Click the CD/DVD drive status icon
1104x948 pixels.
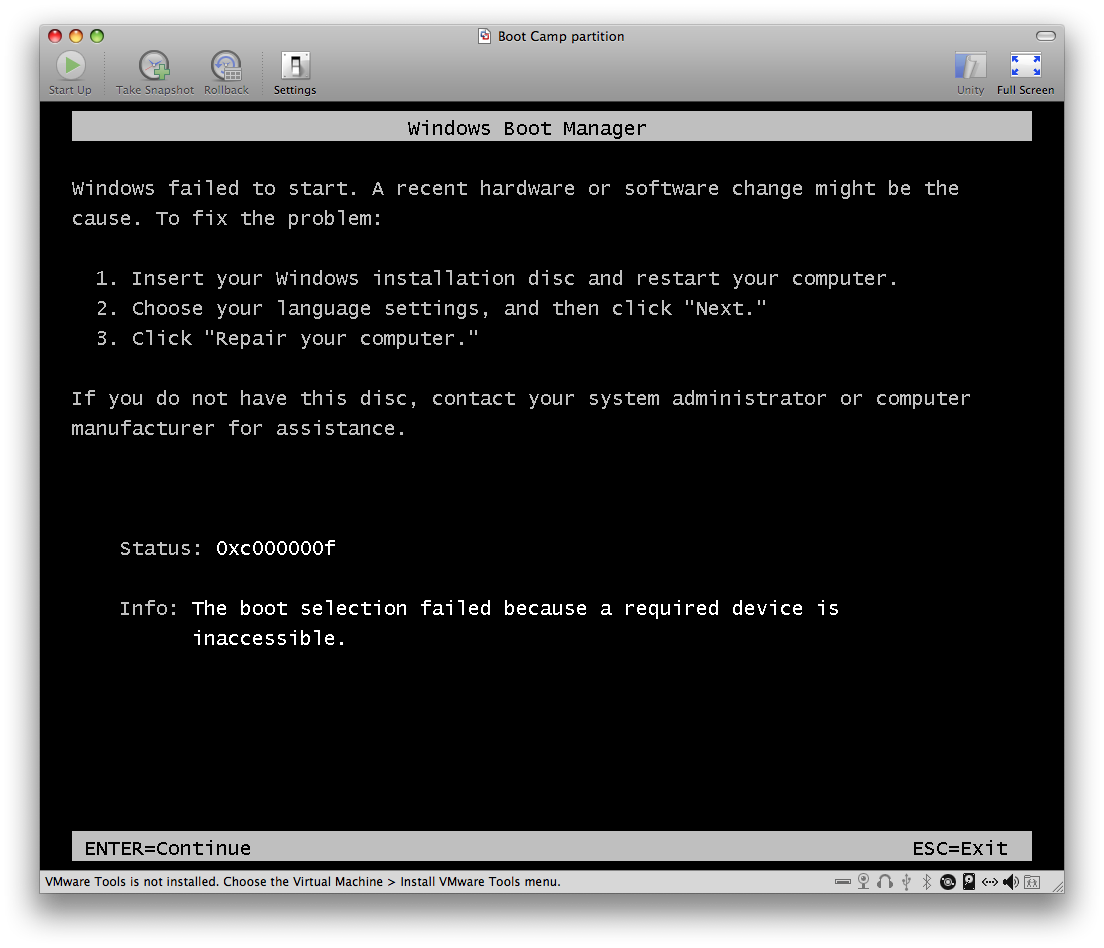948,882
